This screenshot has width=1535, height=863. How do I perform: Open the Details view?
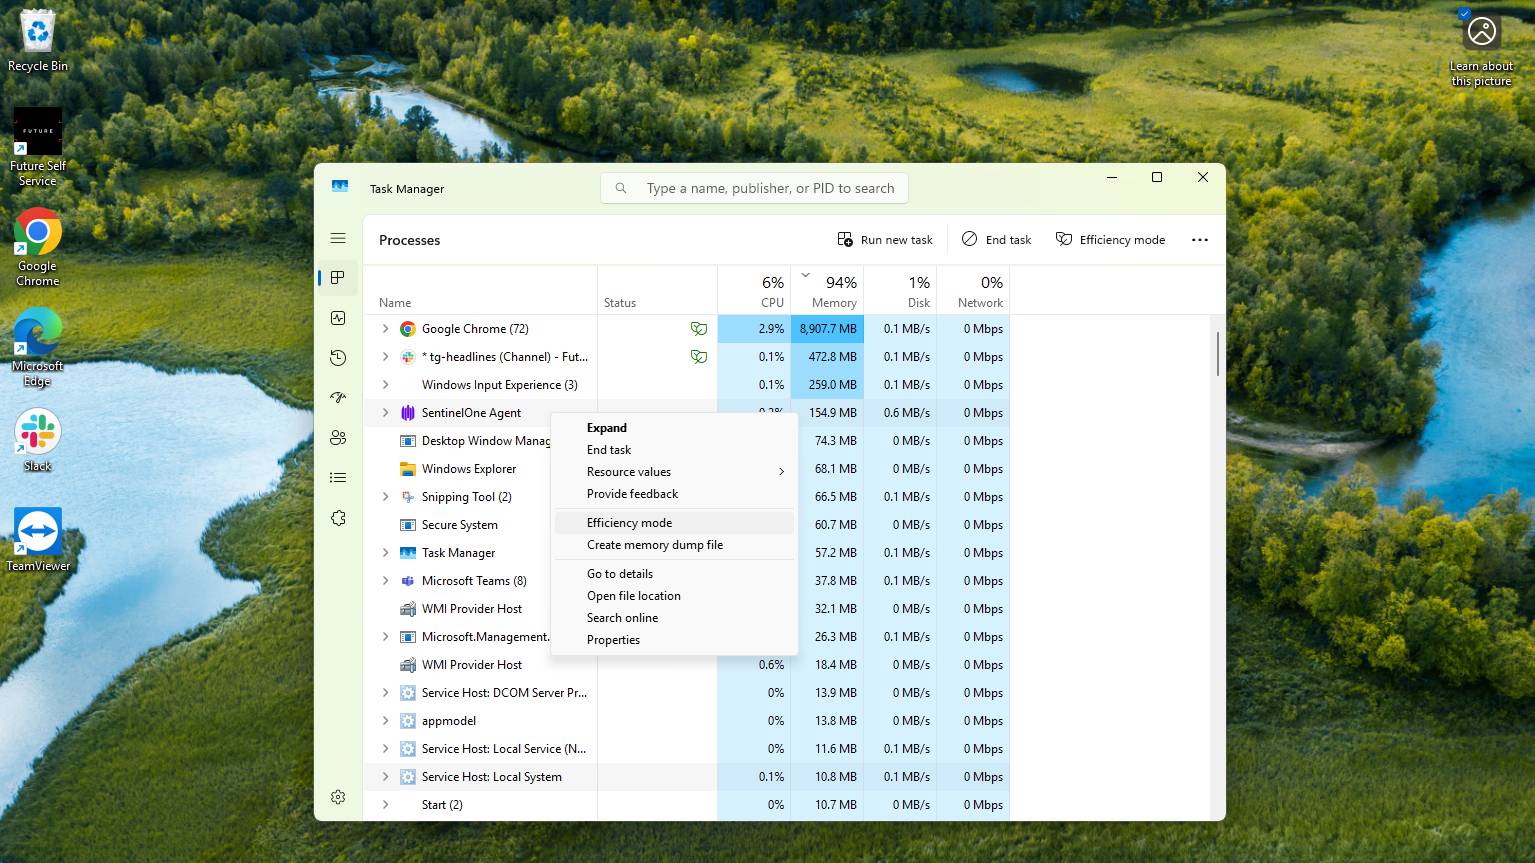click(338, 477)
